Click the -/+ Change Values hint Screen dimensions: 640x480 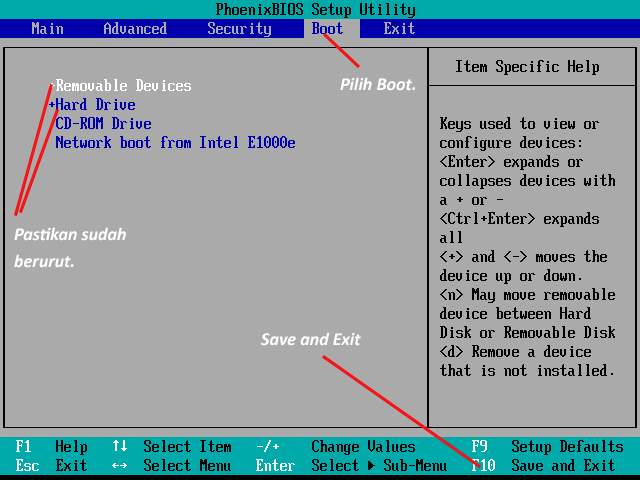(335, 447)
